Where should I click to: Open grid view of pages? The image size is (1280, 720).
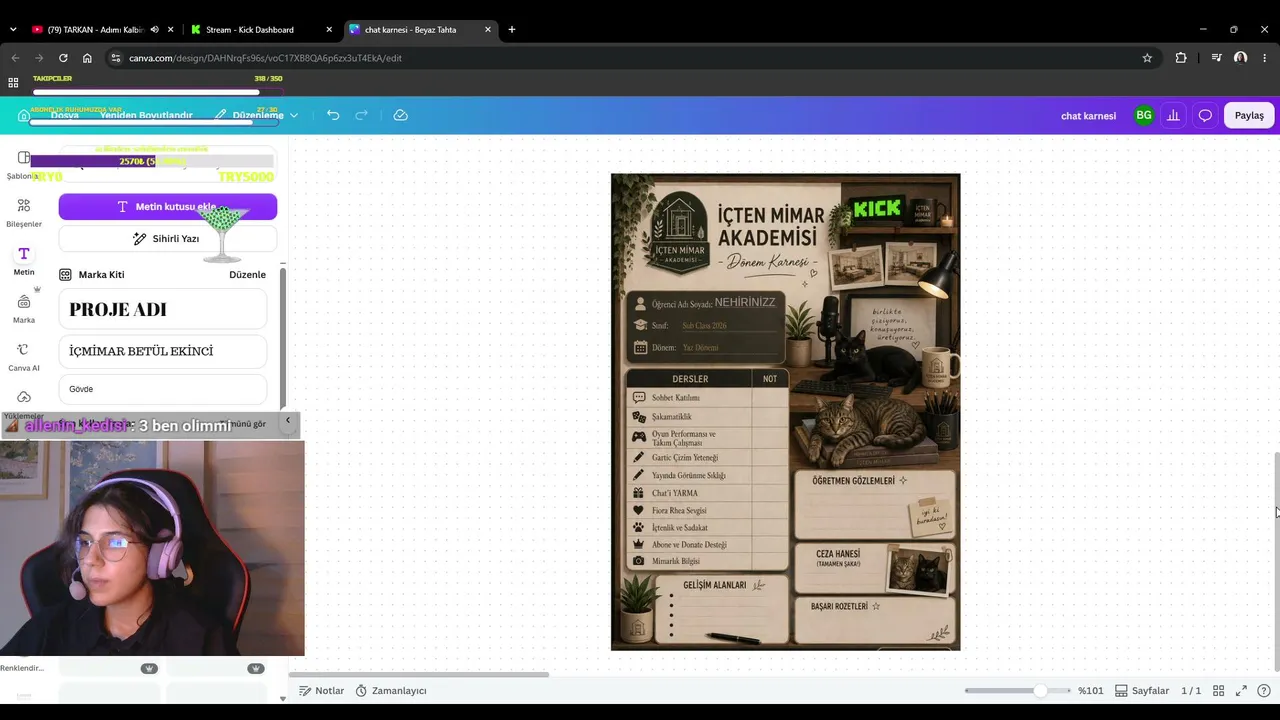(1218, 691)
